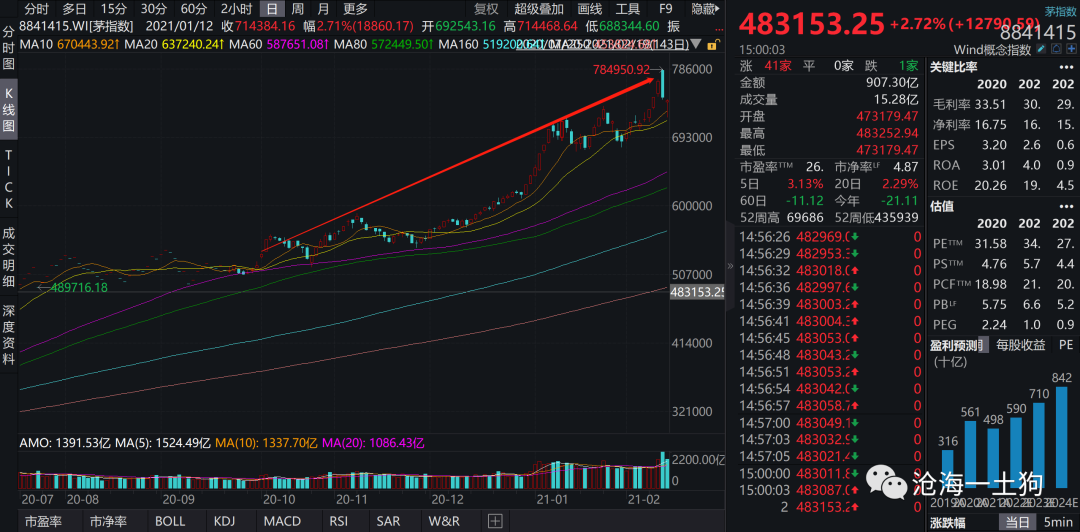This screenshot has width=1080, height=532.
Task: Click the low price label 489716.18
Action: [x=79, y=287]
